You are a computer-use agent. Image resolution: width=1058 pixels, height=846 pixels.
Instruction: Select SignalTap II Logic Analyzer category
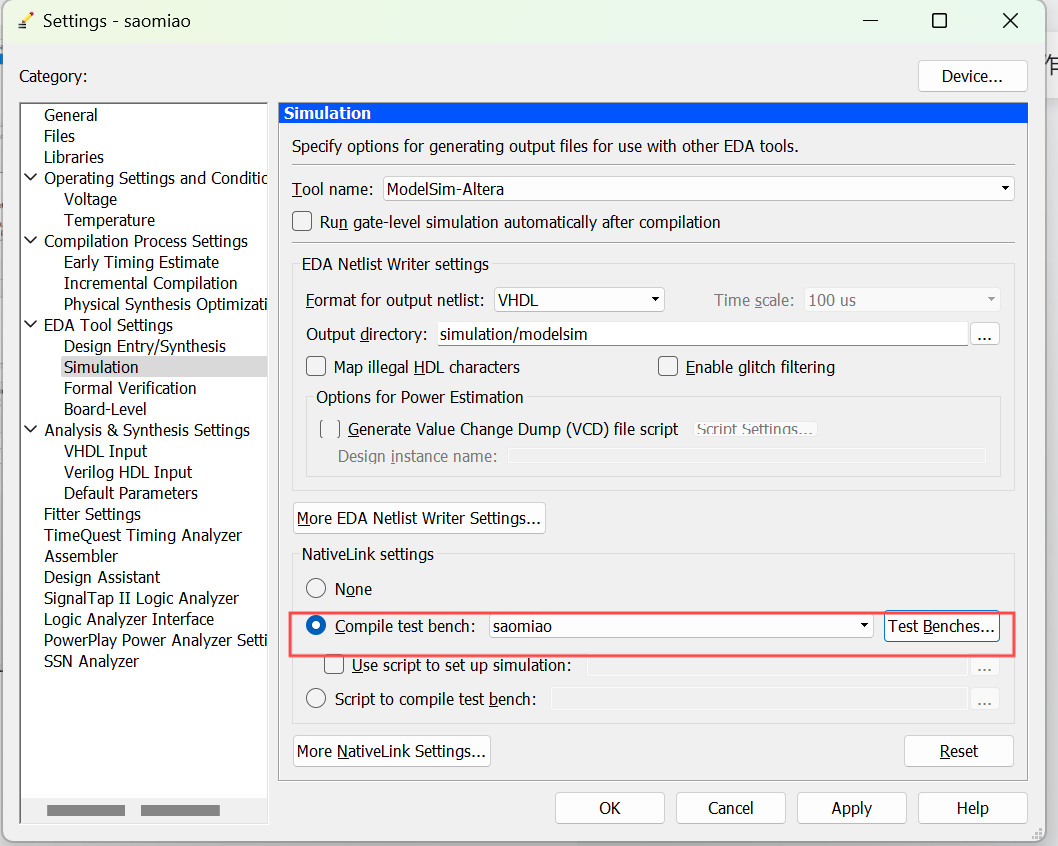141,598
